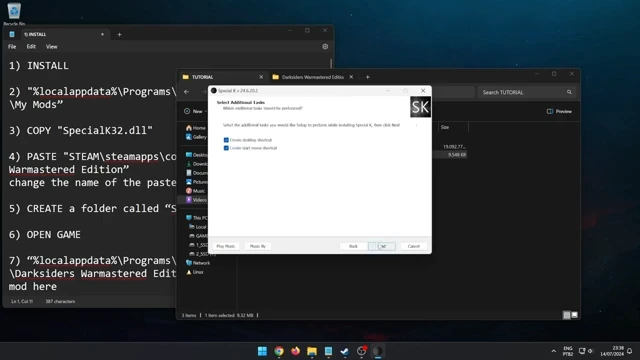Open Notepad settings gear

point(325,47)
